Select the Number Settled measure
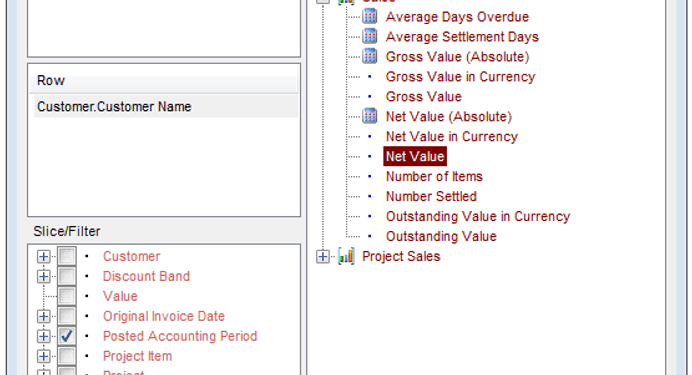Screen dimensions: 692x375 click(x=431, y=196)
